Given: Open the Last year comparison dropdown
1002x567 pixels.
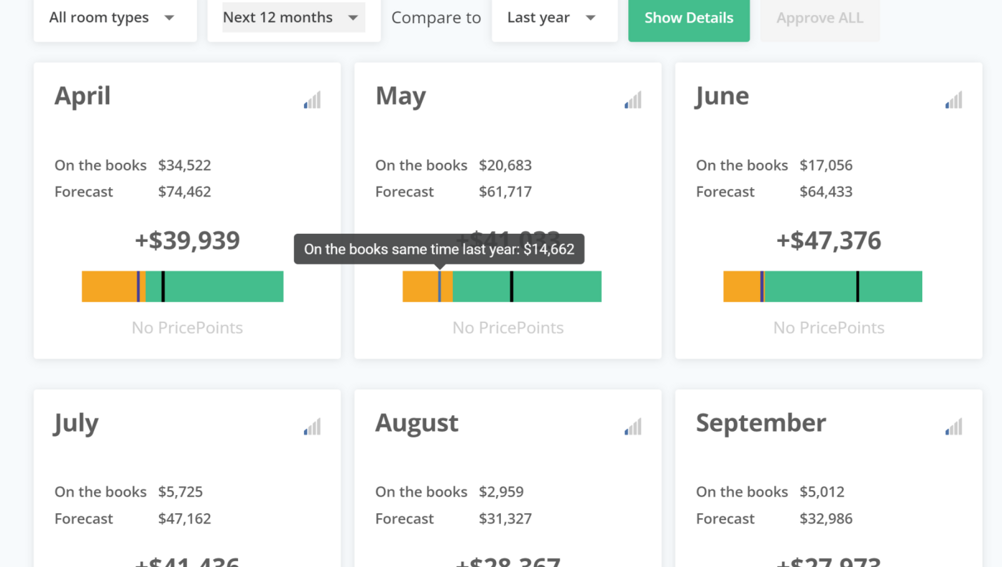Looking at the screenshot, I should 553,18.
